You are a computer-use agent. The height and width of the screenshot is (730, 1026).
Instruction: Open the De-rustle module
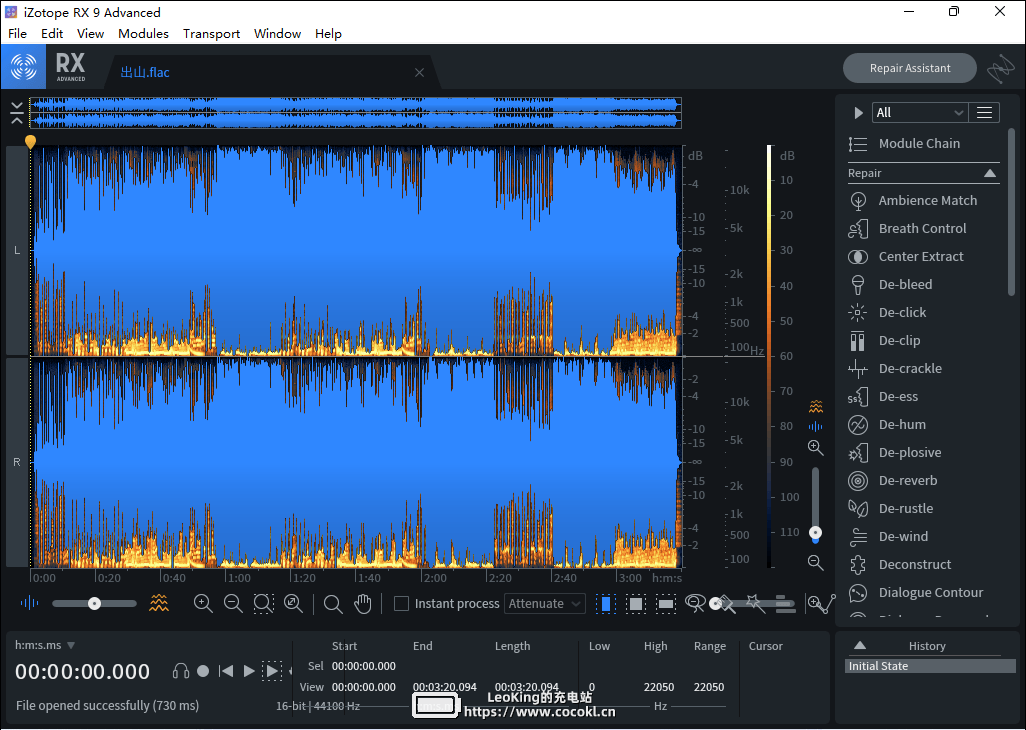tap(891, 509)
